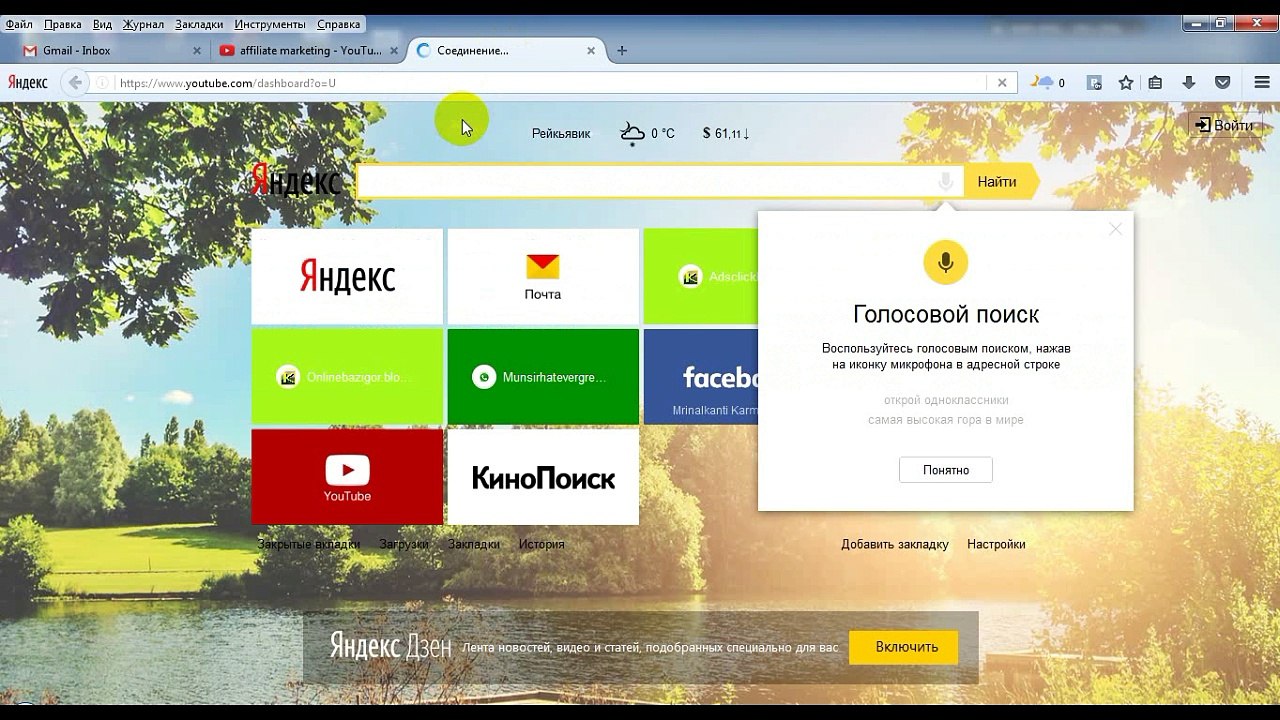This screenshot has width=1280, height=720.
Task: Click the открой одноклассники example phrase
Action: coord(946,400)
